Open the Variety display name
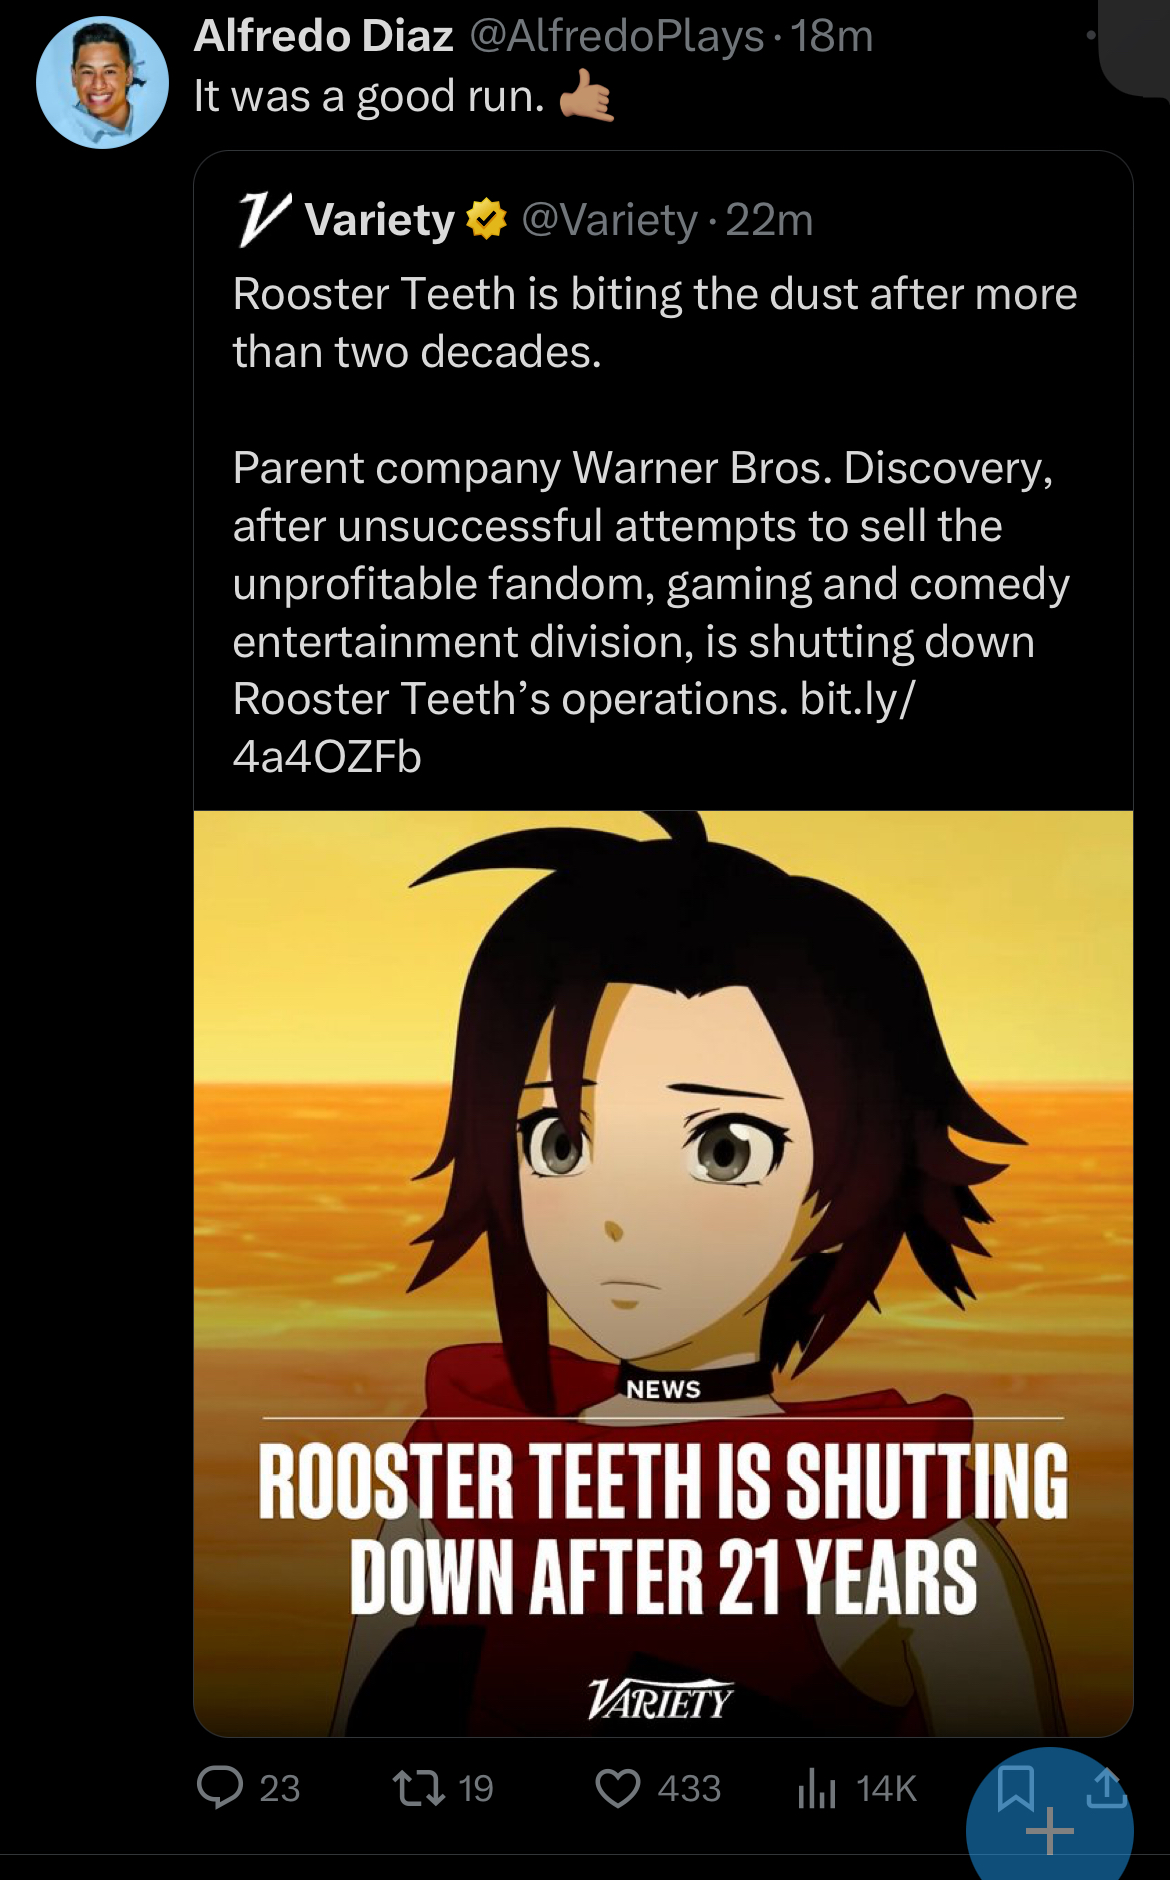This screenshot has height=1880, width=1170. click(x=380, y=220)
